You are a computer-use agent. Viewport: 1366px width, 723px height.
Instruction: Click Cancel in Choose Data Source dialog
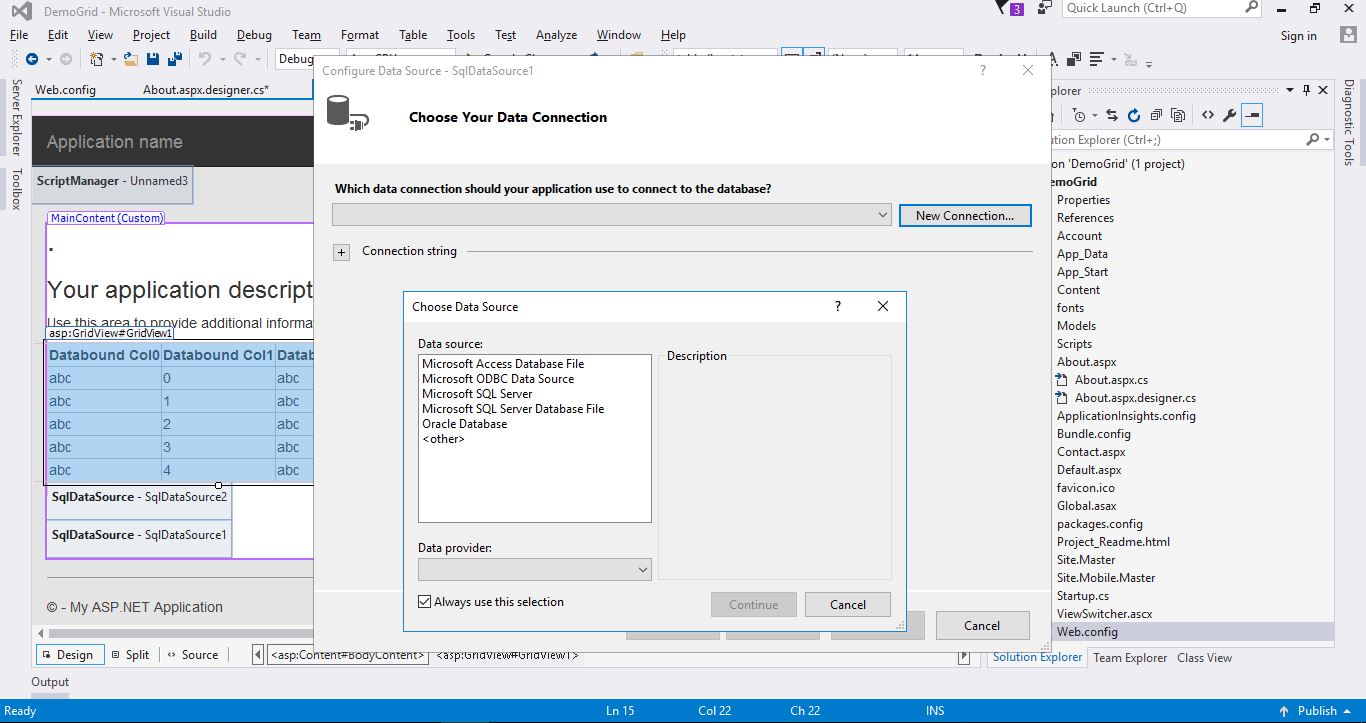[848, 604]
